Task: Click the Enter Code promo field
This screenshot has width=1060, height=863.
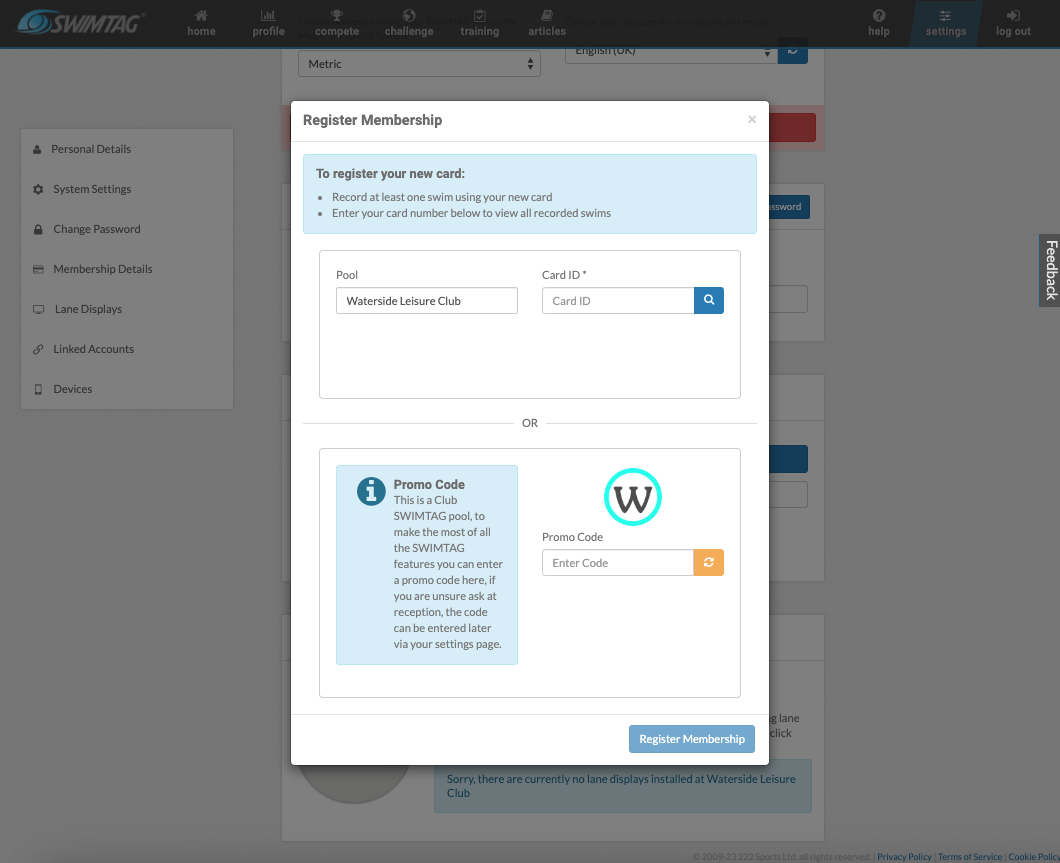Action: pyautogui.click(x=618, y=562)
